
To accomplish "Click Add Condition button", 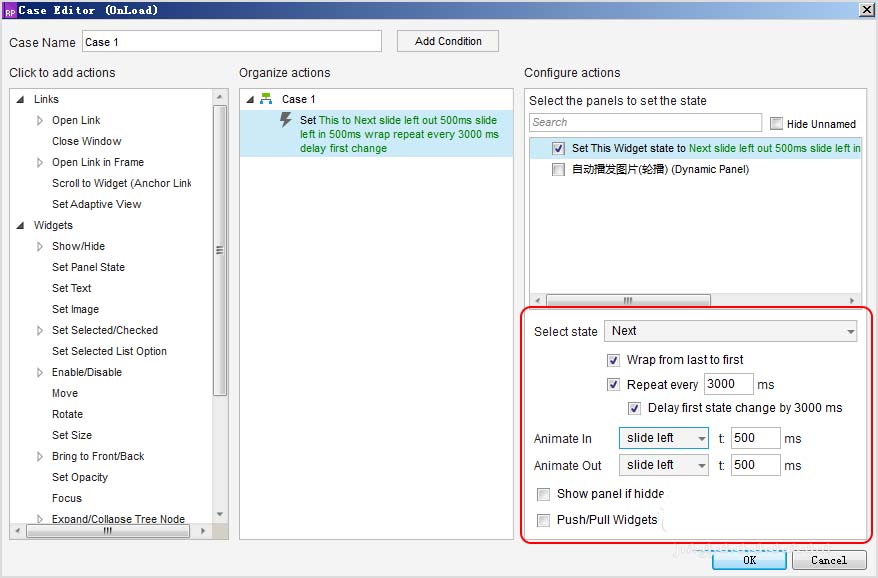I will [448, 41].
